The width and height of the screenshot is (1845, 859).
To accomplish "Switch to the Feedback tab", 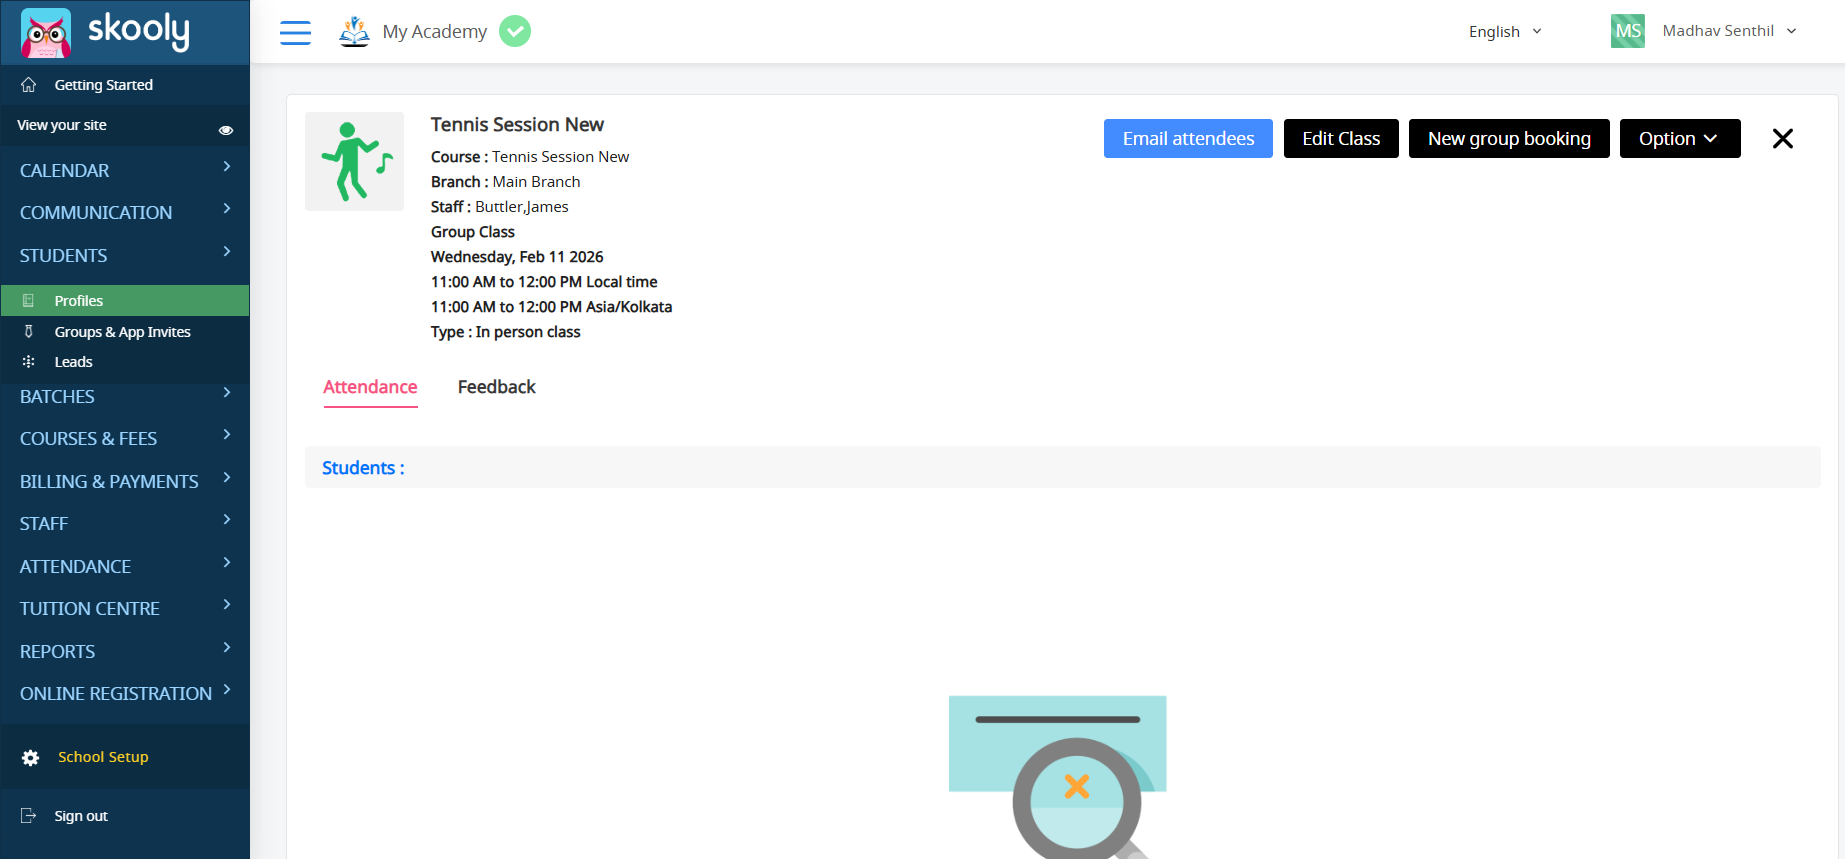I will [x=496, y=387].
